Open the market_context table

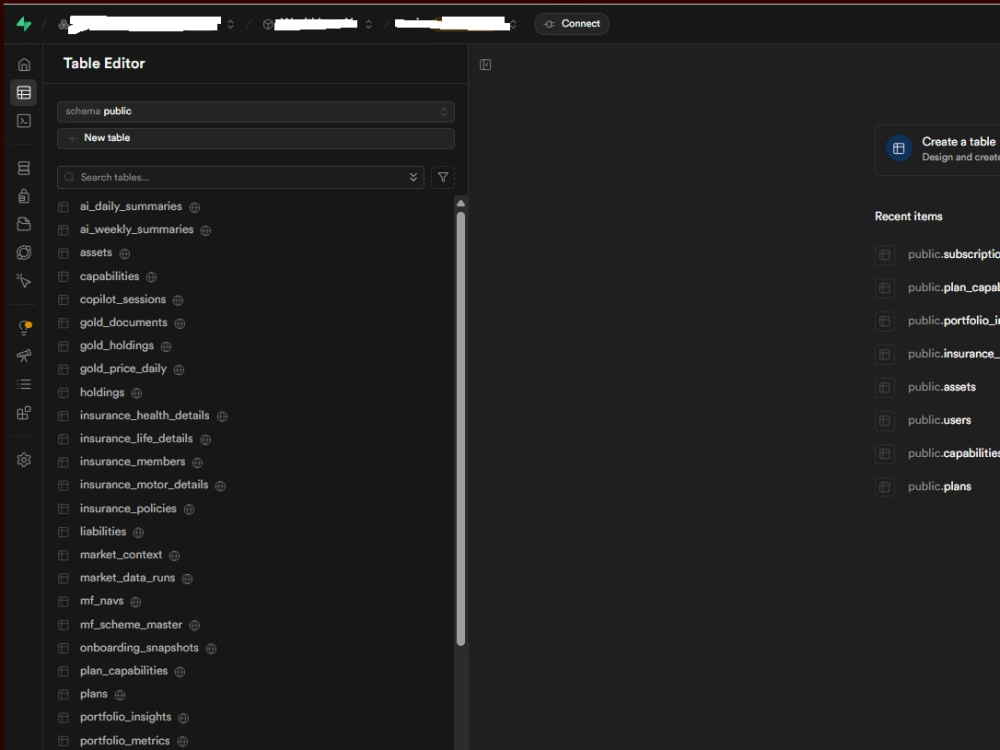click(x=121, y=555)
